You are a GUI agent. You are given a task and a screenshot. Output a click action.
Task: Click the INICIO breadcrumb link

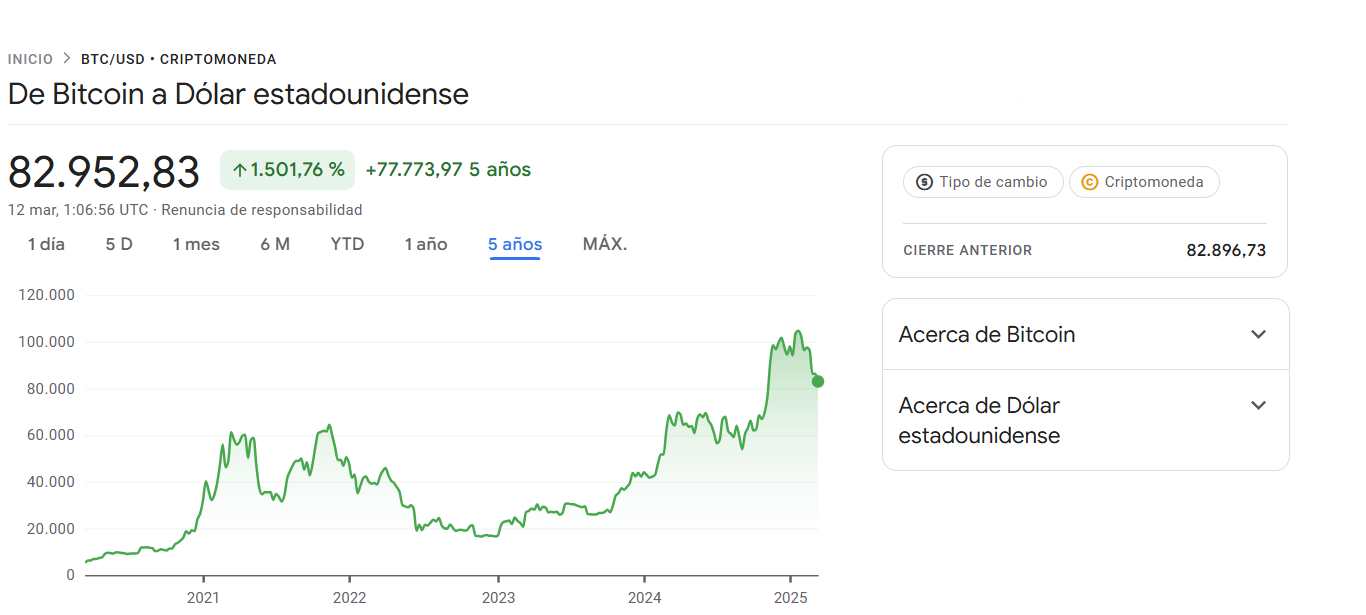[x=30, y=58]
